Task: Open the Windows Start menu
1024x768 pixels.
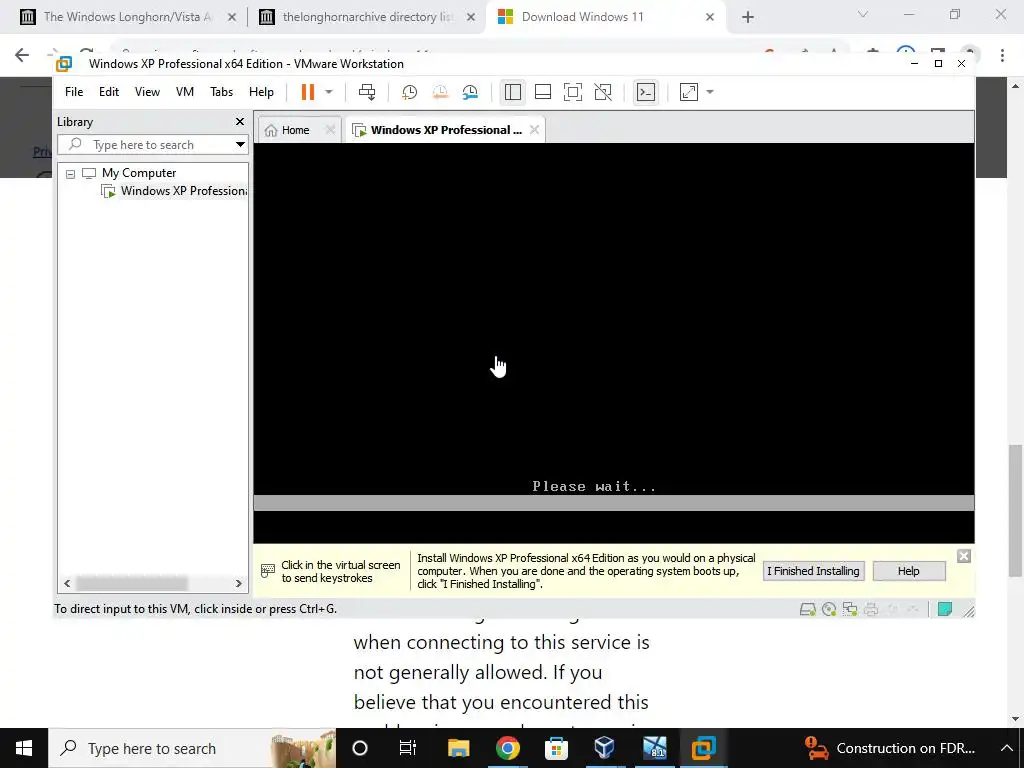Action: click(24, 748)
